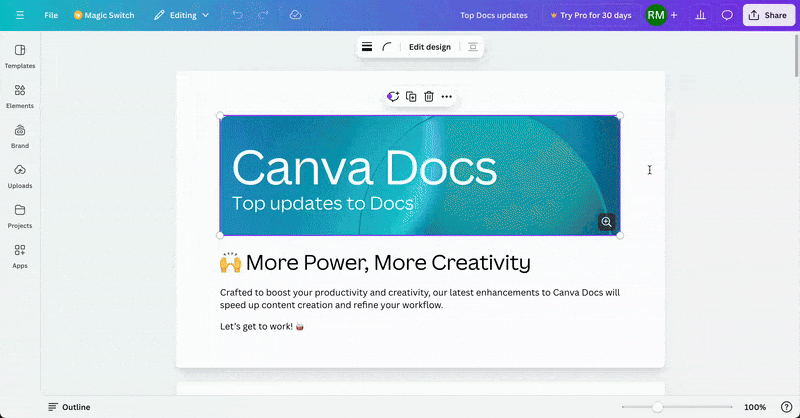800x418 pixels.
Task: Click the paragraph starting Crafted to boost
Action: (x=420, y=299)
